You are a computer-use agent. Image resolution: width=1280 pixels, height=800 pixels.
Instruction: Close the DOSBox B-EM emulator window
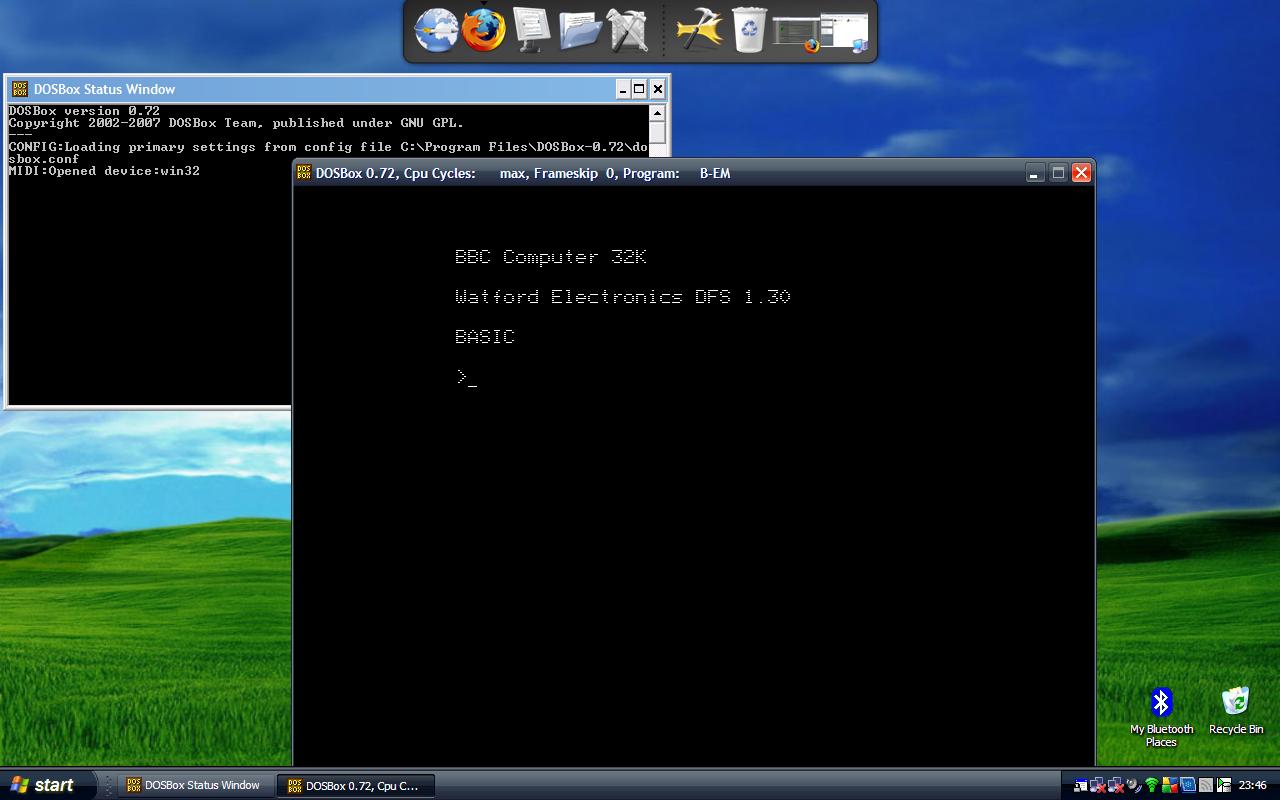(x=1081, y=173)
